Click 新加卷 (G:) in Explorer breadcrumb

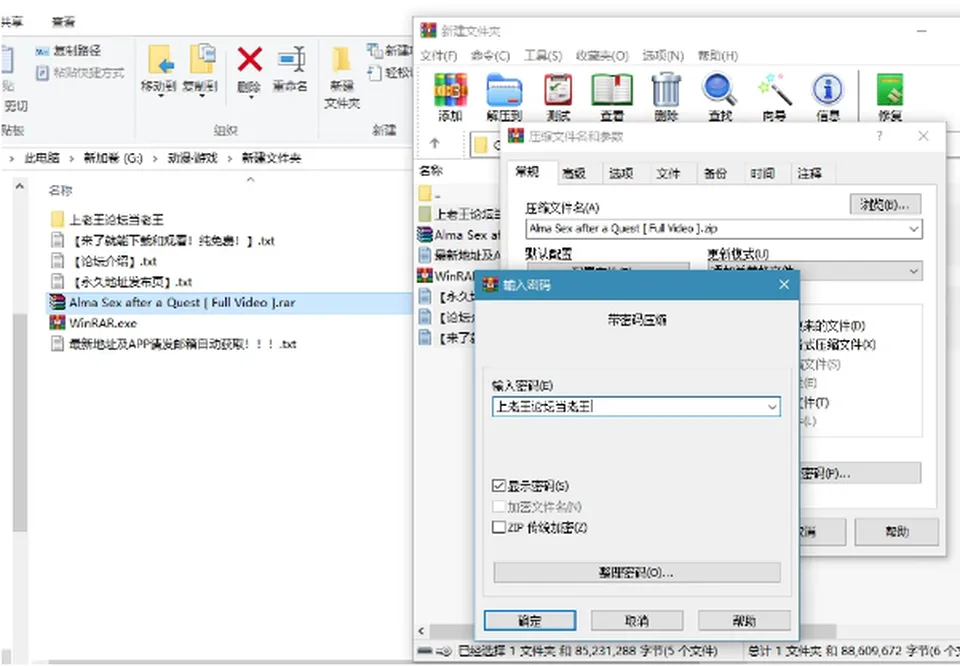click(113, 158)
